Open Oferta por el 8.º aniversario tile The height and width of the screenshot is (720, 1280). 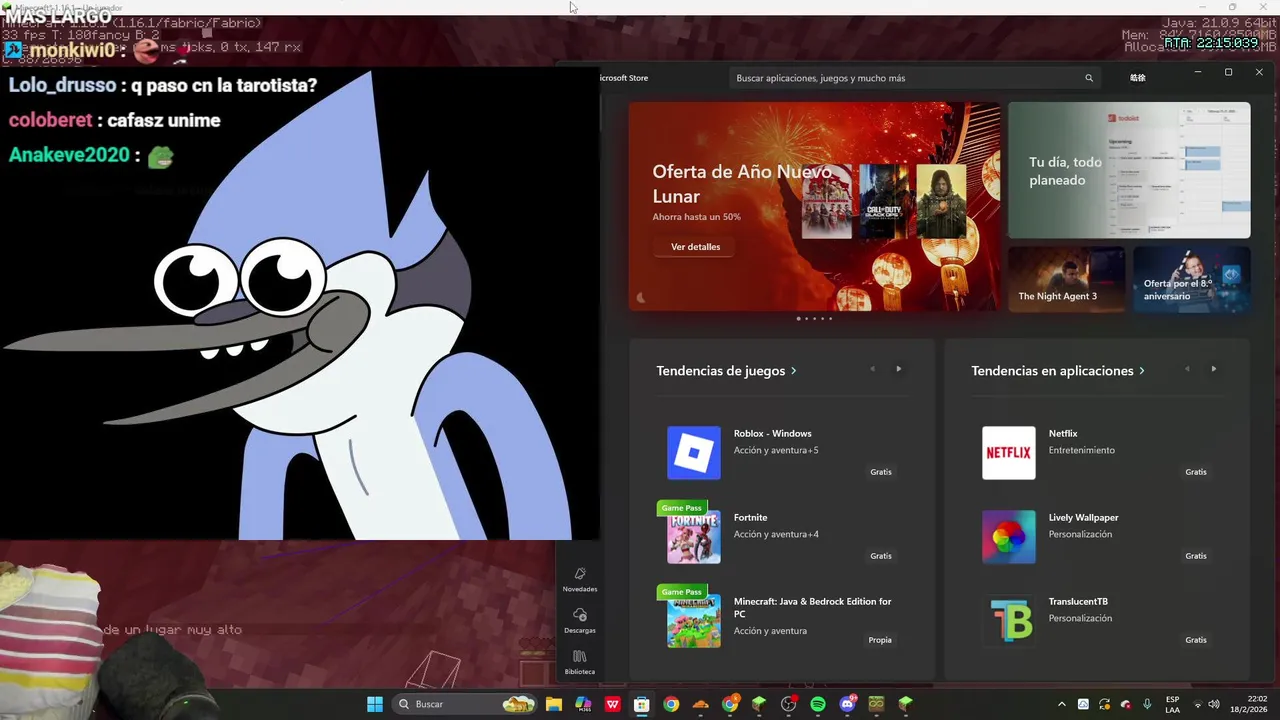tap(1192, 279)
